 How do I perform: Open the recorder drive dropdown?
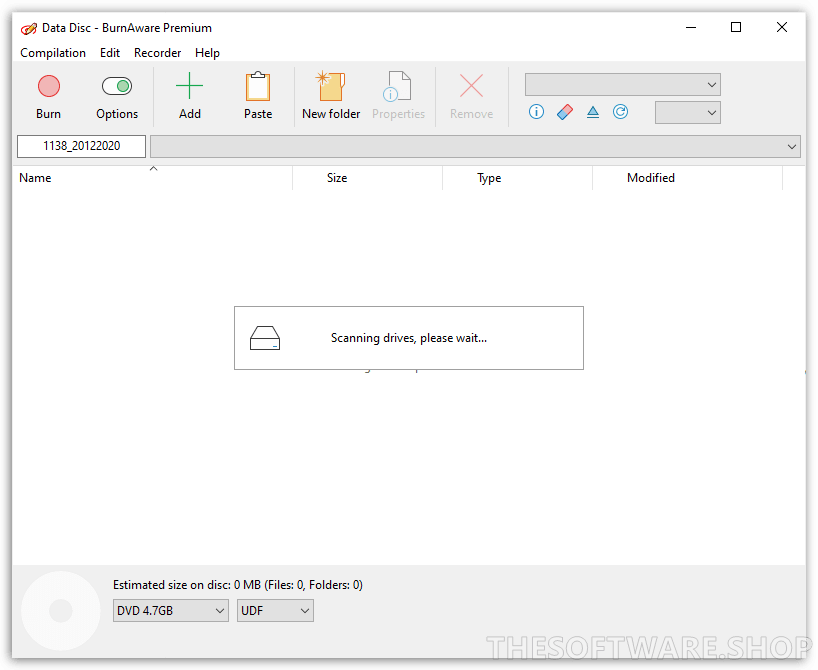point(622,85)
